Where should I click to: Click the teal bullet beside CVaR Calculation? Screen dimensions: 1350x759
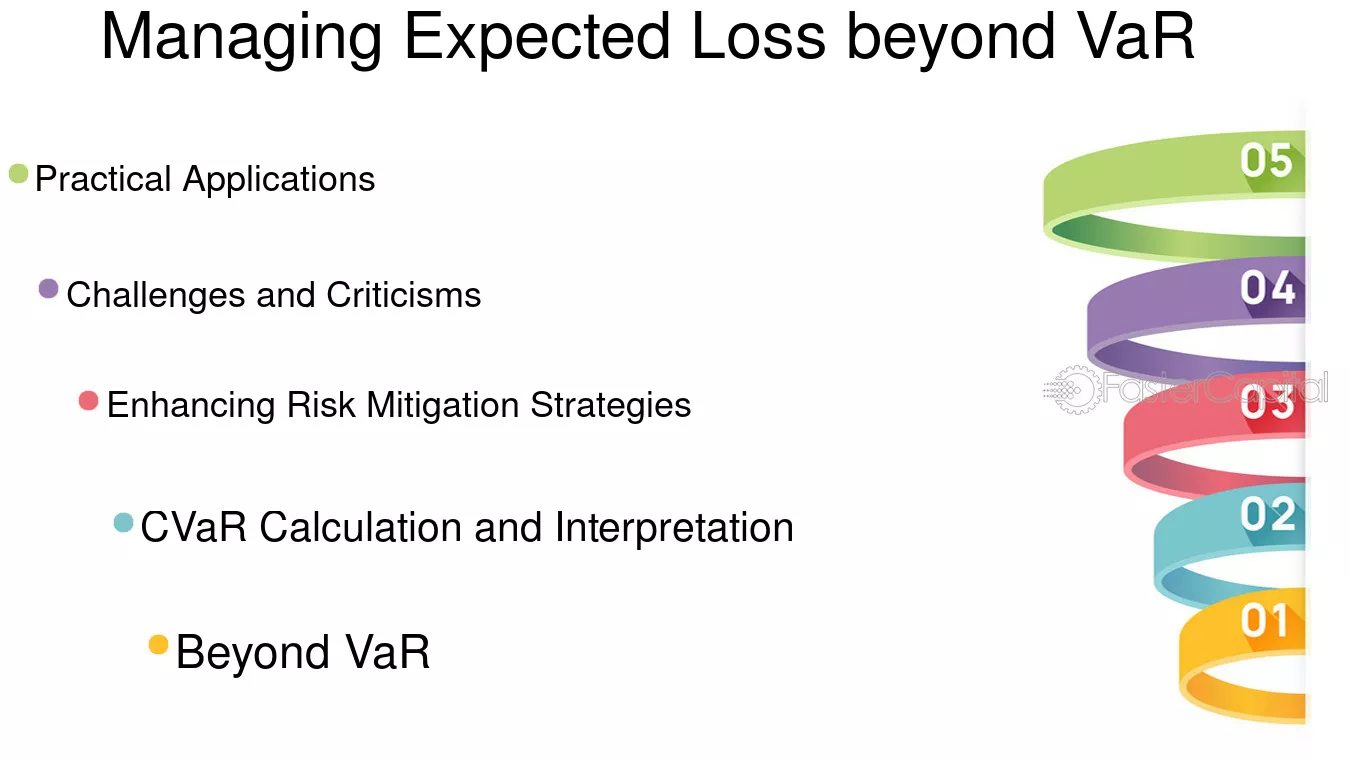tap(123, 522)
